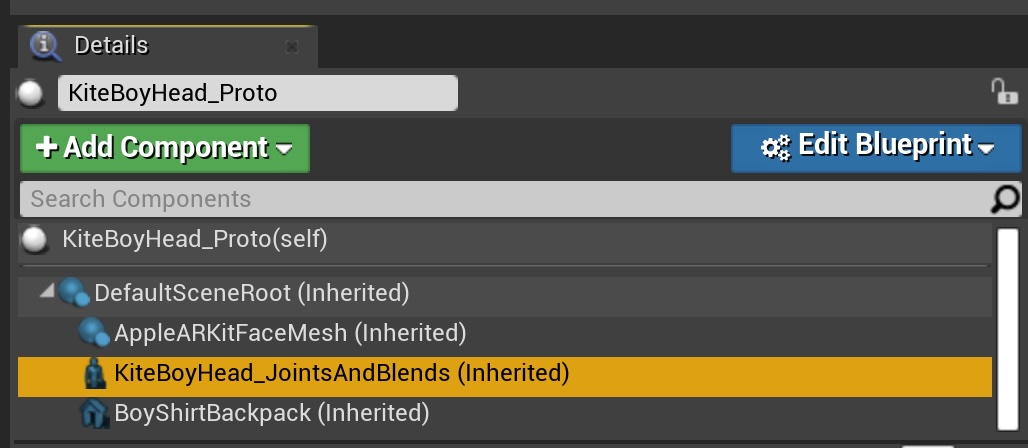The image size is (1028, 448).
Task: Click the gears icon on Edit Blueprint
Action: (775, 148)
